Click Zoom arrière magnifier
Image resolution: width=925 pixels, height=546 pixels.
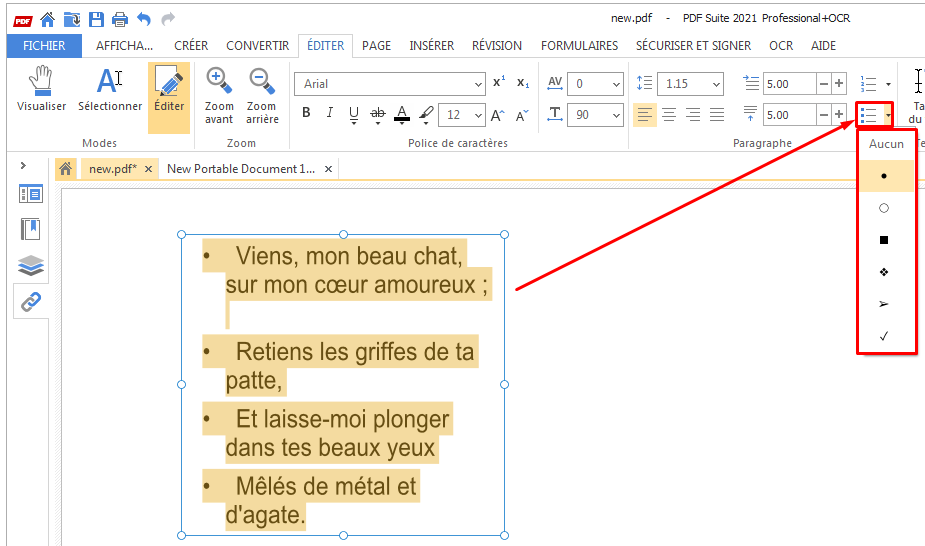pyautogui.click(x=262, y=96)
